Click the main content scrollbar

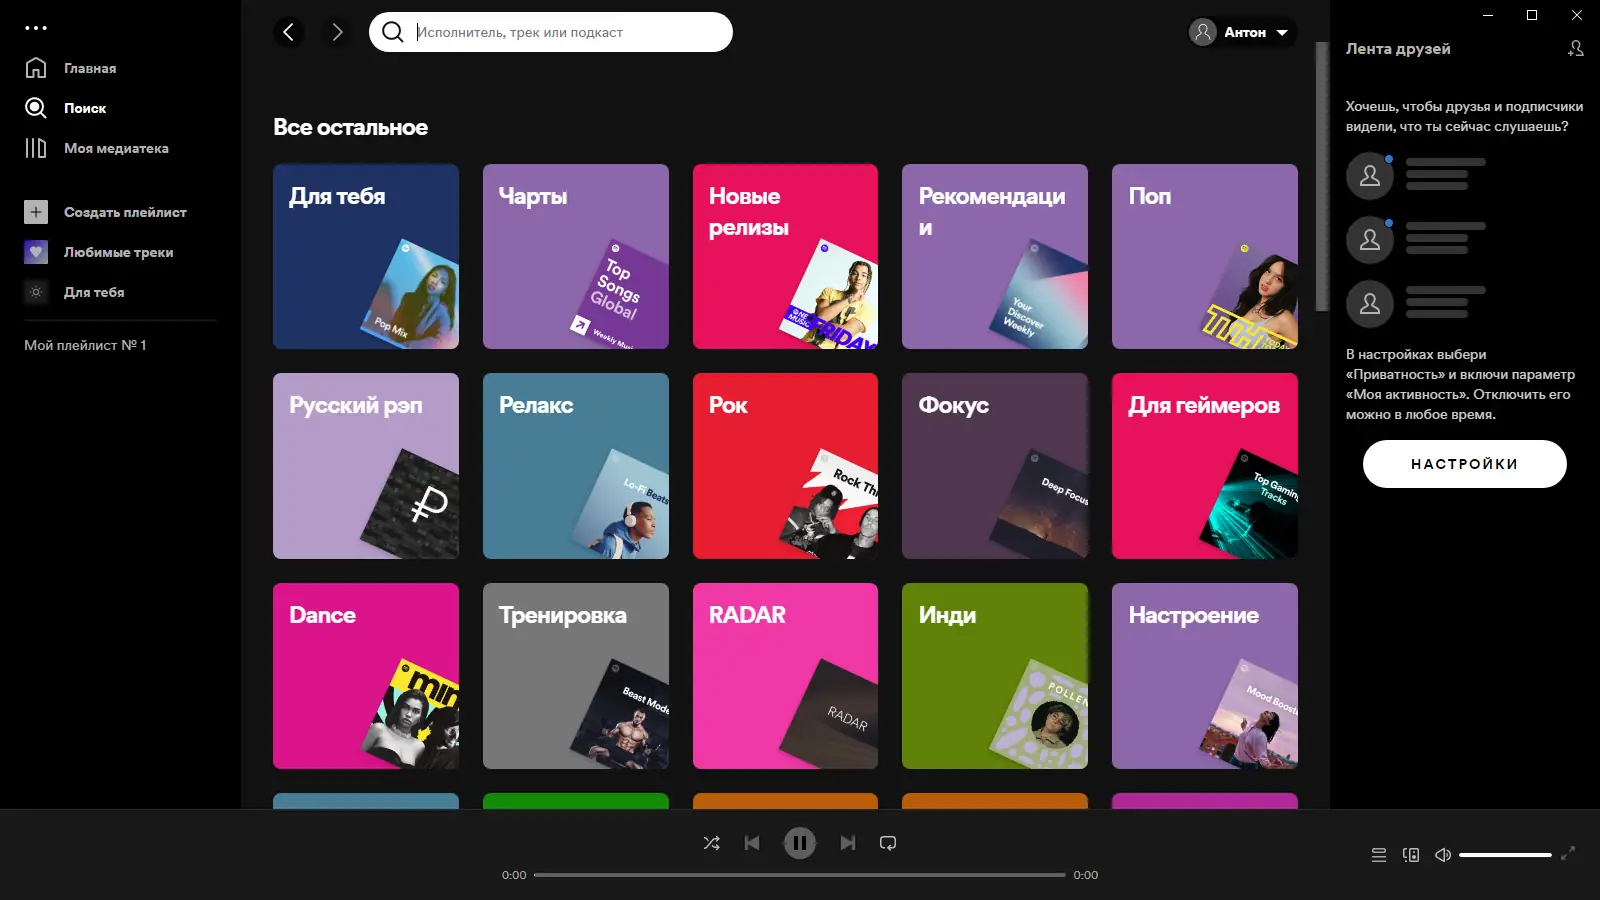pos(1322,177)
